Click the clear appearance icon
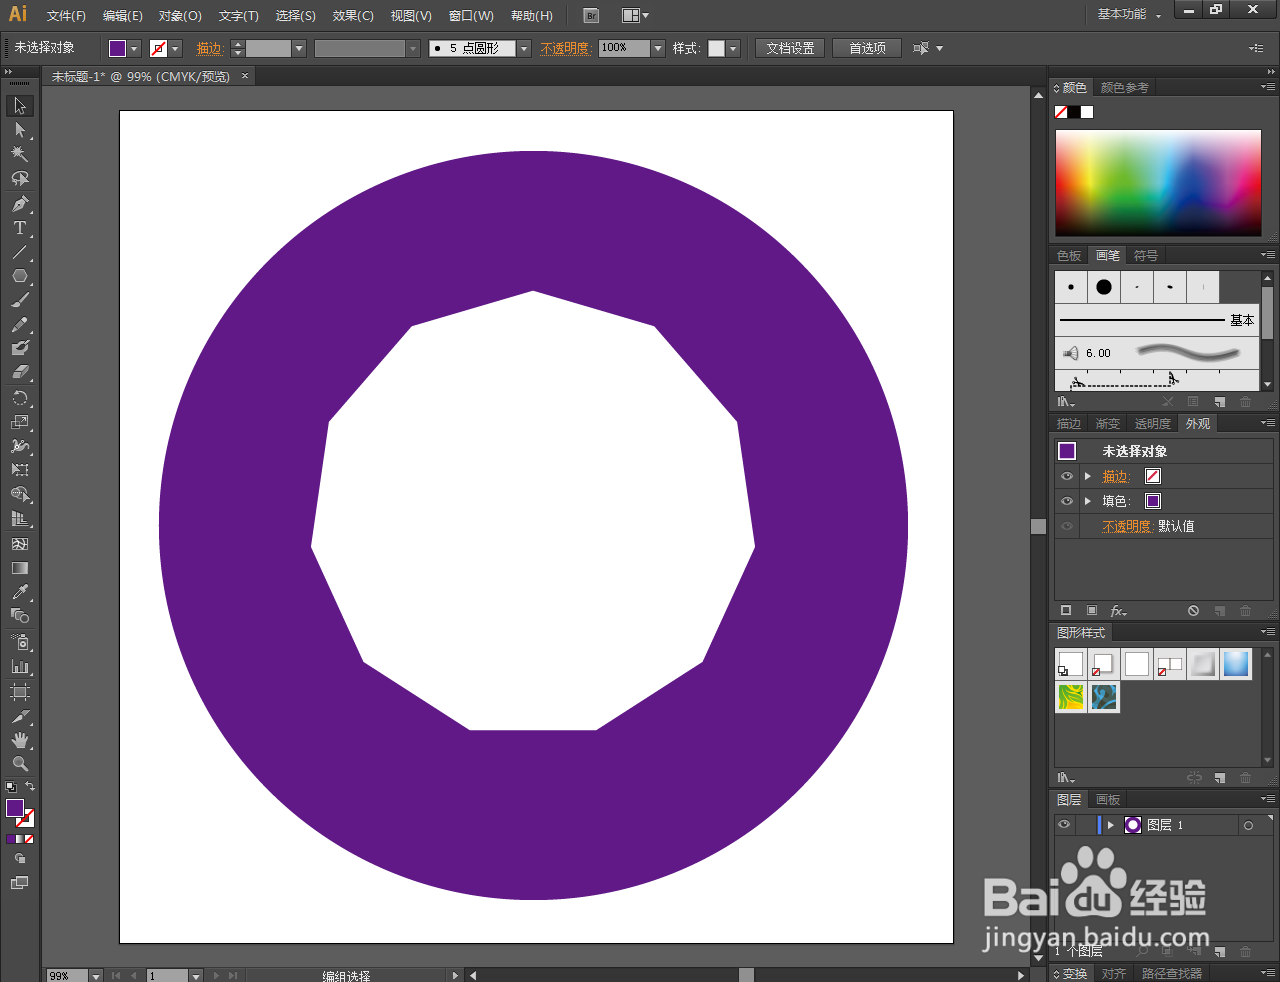This screenshot has width=1280, height=982. [1193, 611]
